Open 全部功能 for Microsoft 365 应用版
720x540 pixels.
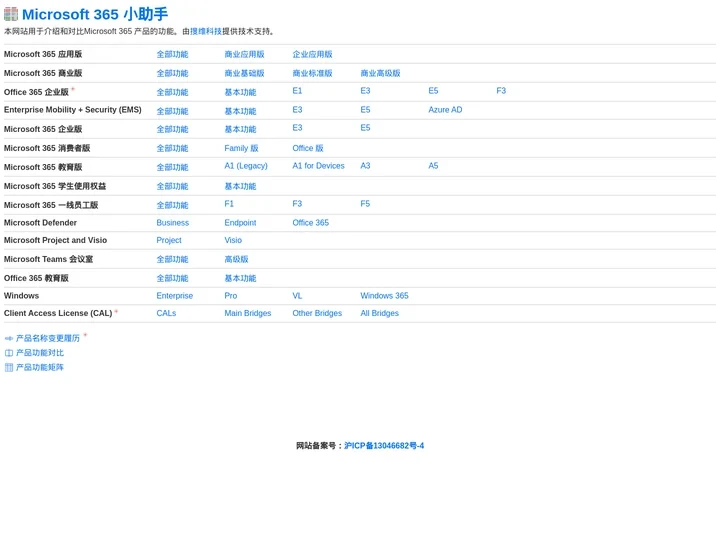[172, 54]
